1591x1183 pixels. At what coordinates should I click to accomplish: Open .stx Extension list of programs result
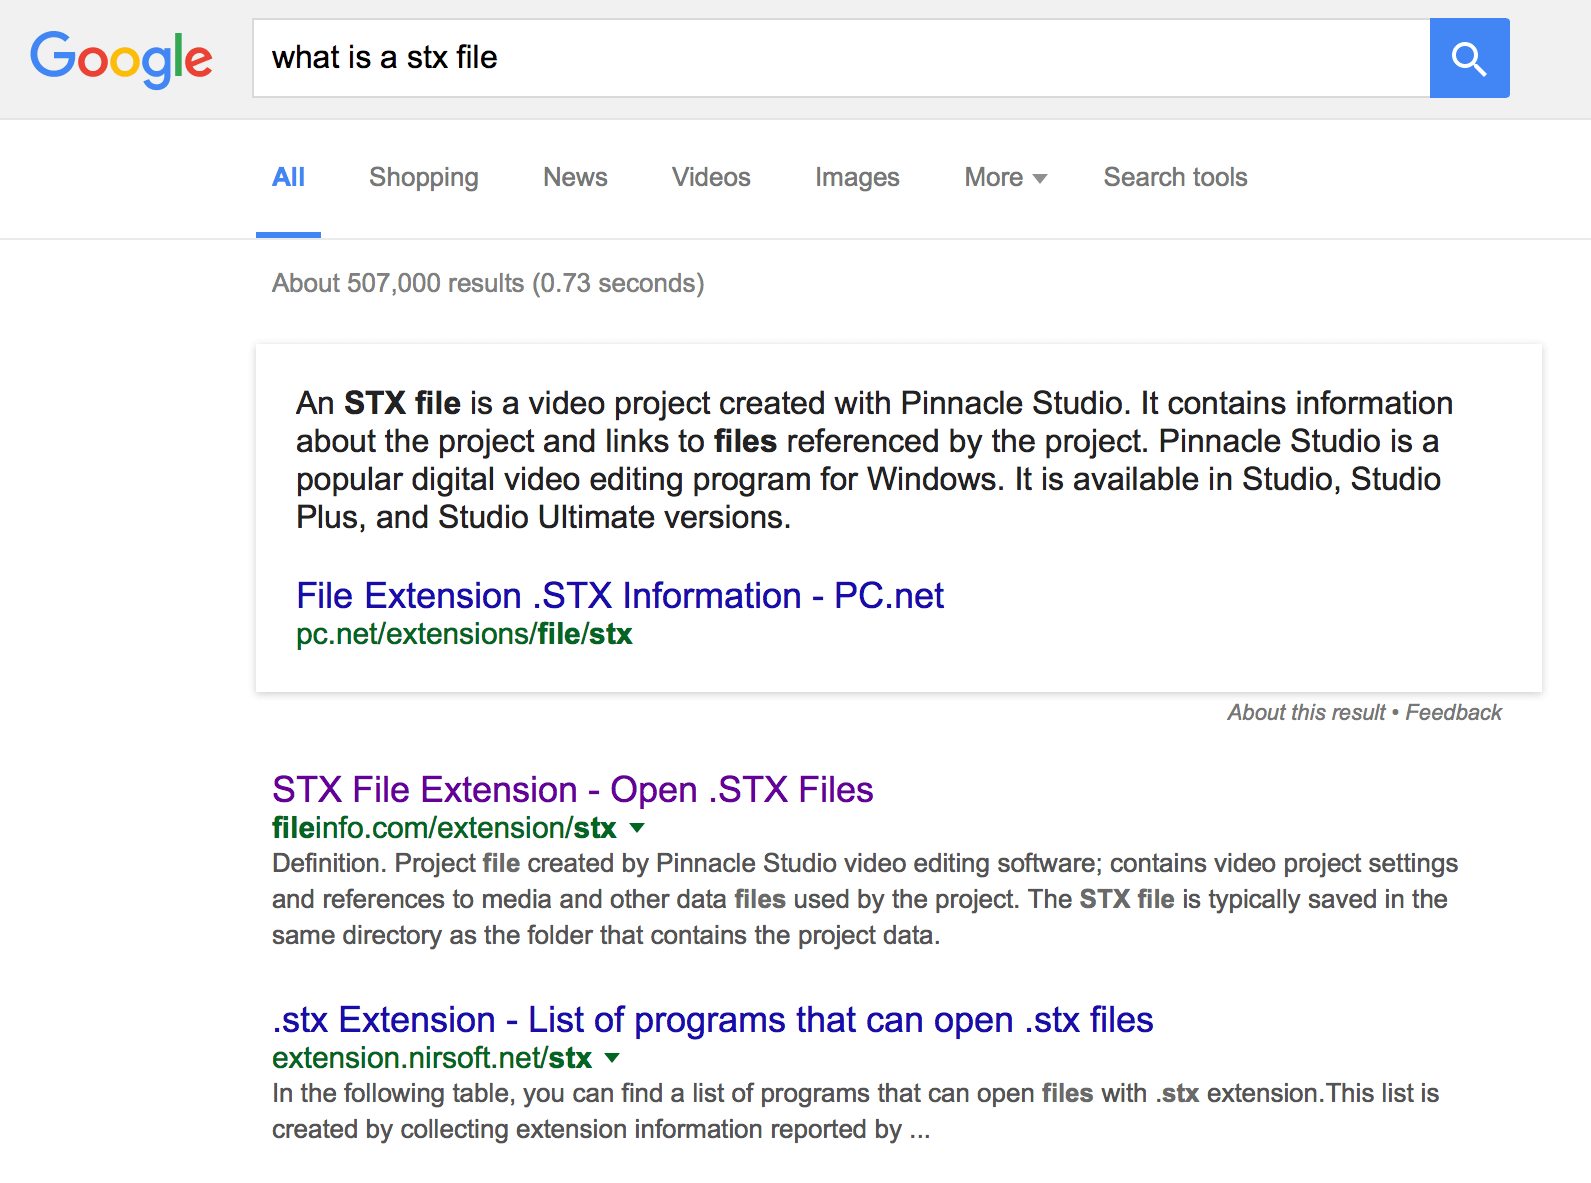click(x=712, y=1020)
